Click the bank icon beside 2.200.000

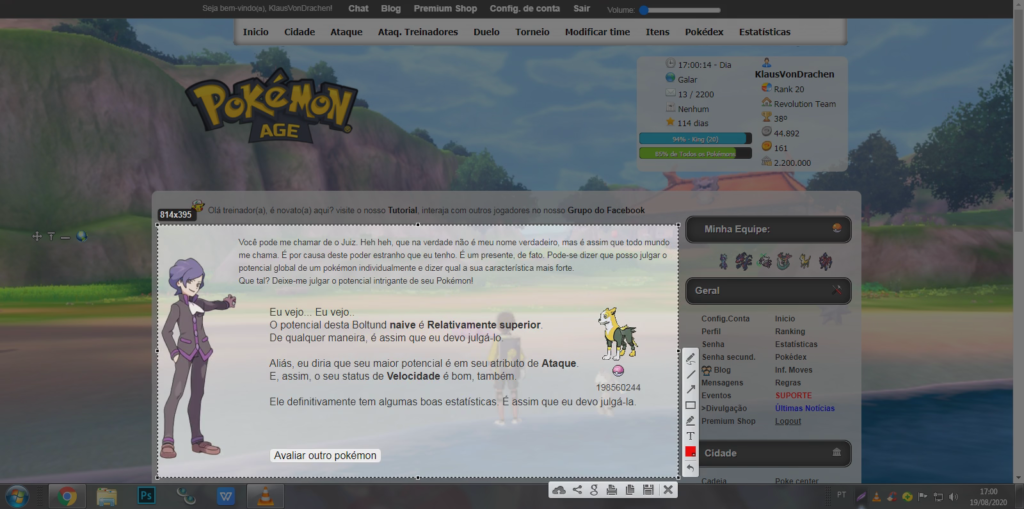[x=767, y=161]
